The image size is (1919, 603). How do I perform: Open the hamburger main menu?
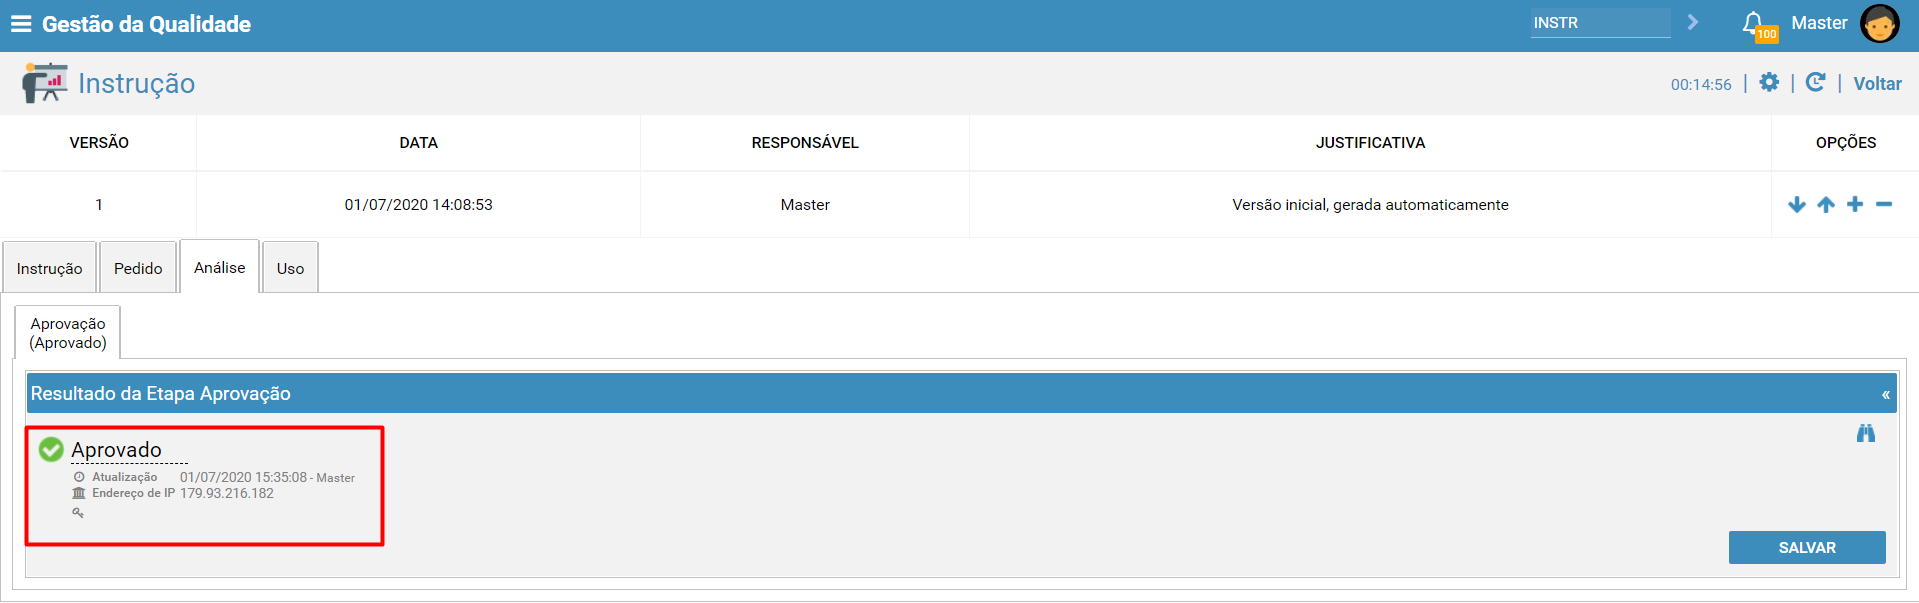(21, 24)
